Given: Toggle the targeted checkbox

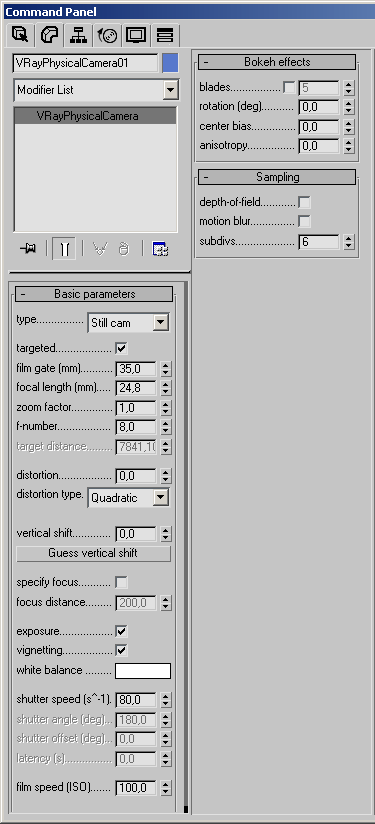Looking at the screenshot, I should click(x=122, y=348).
